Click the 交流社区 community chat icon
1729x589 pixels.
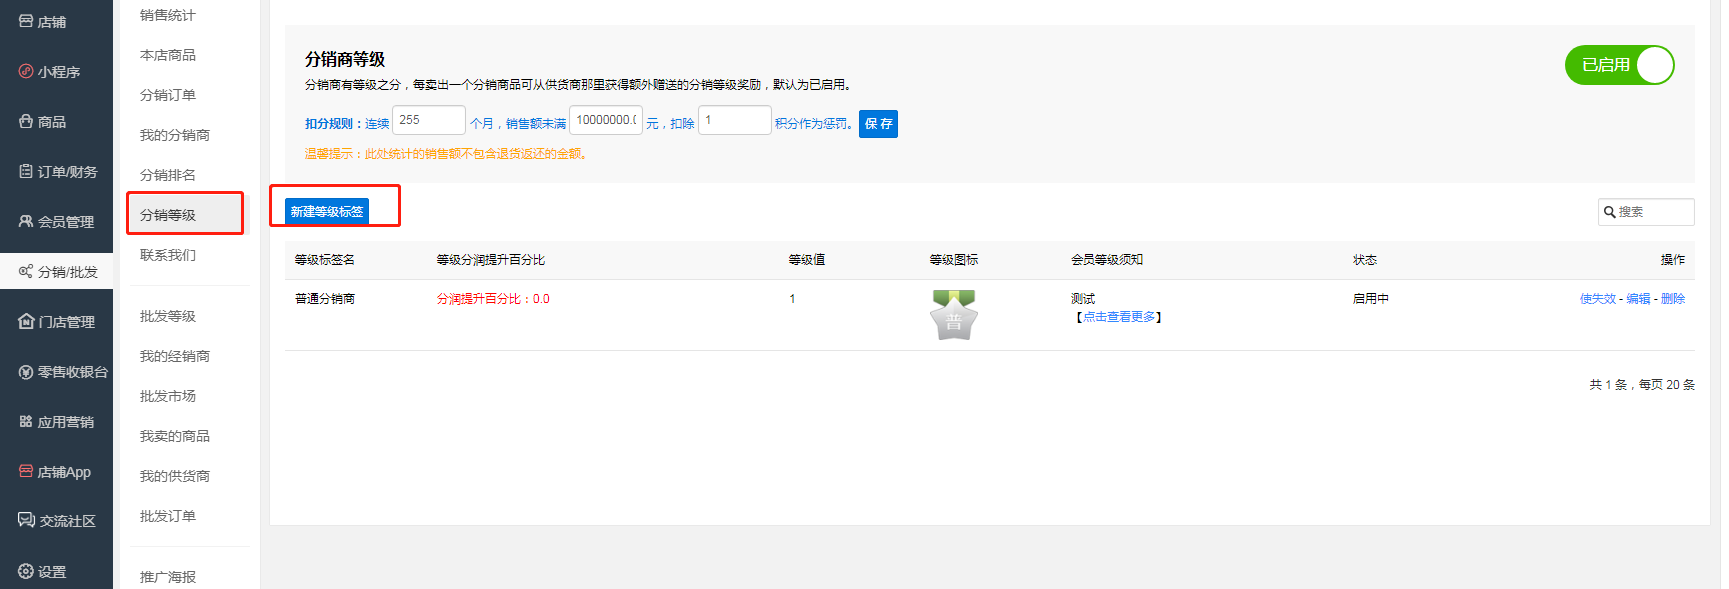tap(27, 520)
